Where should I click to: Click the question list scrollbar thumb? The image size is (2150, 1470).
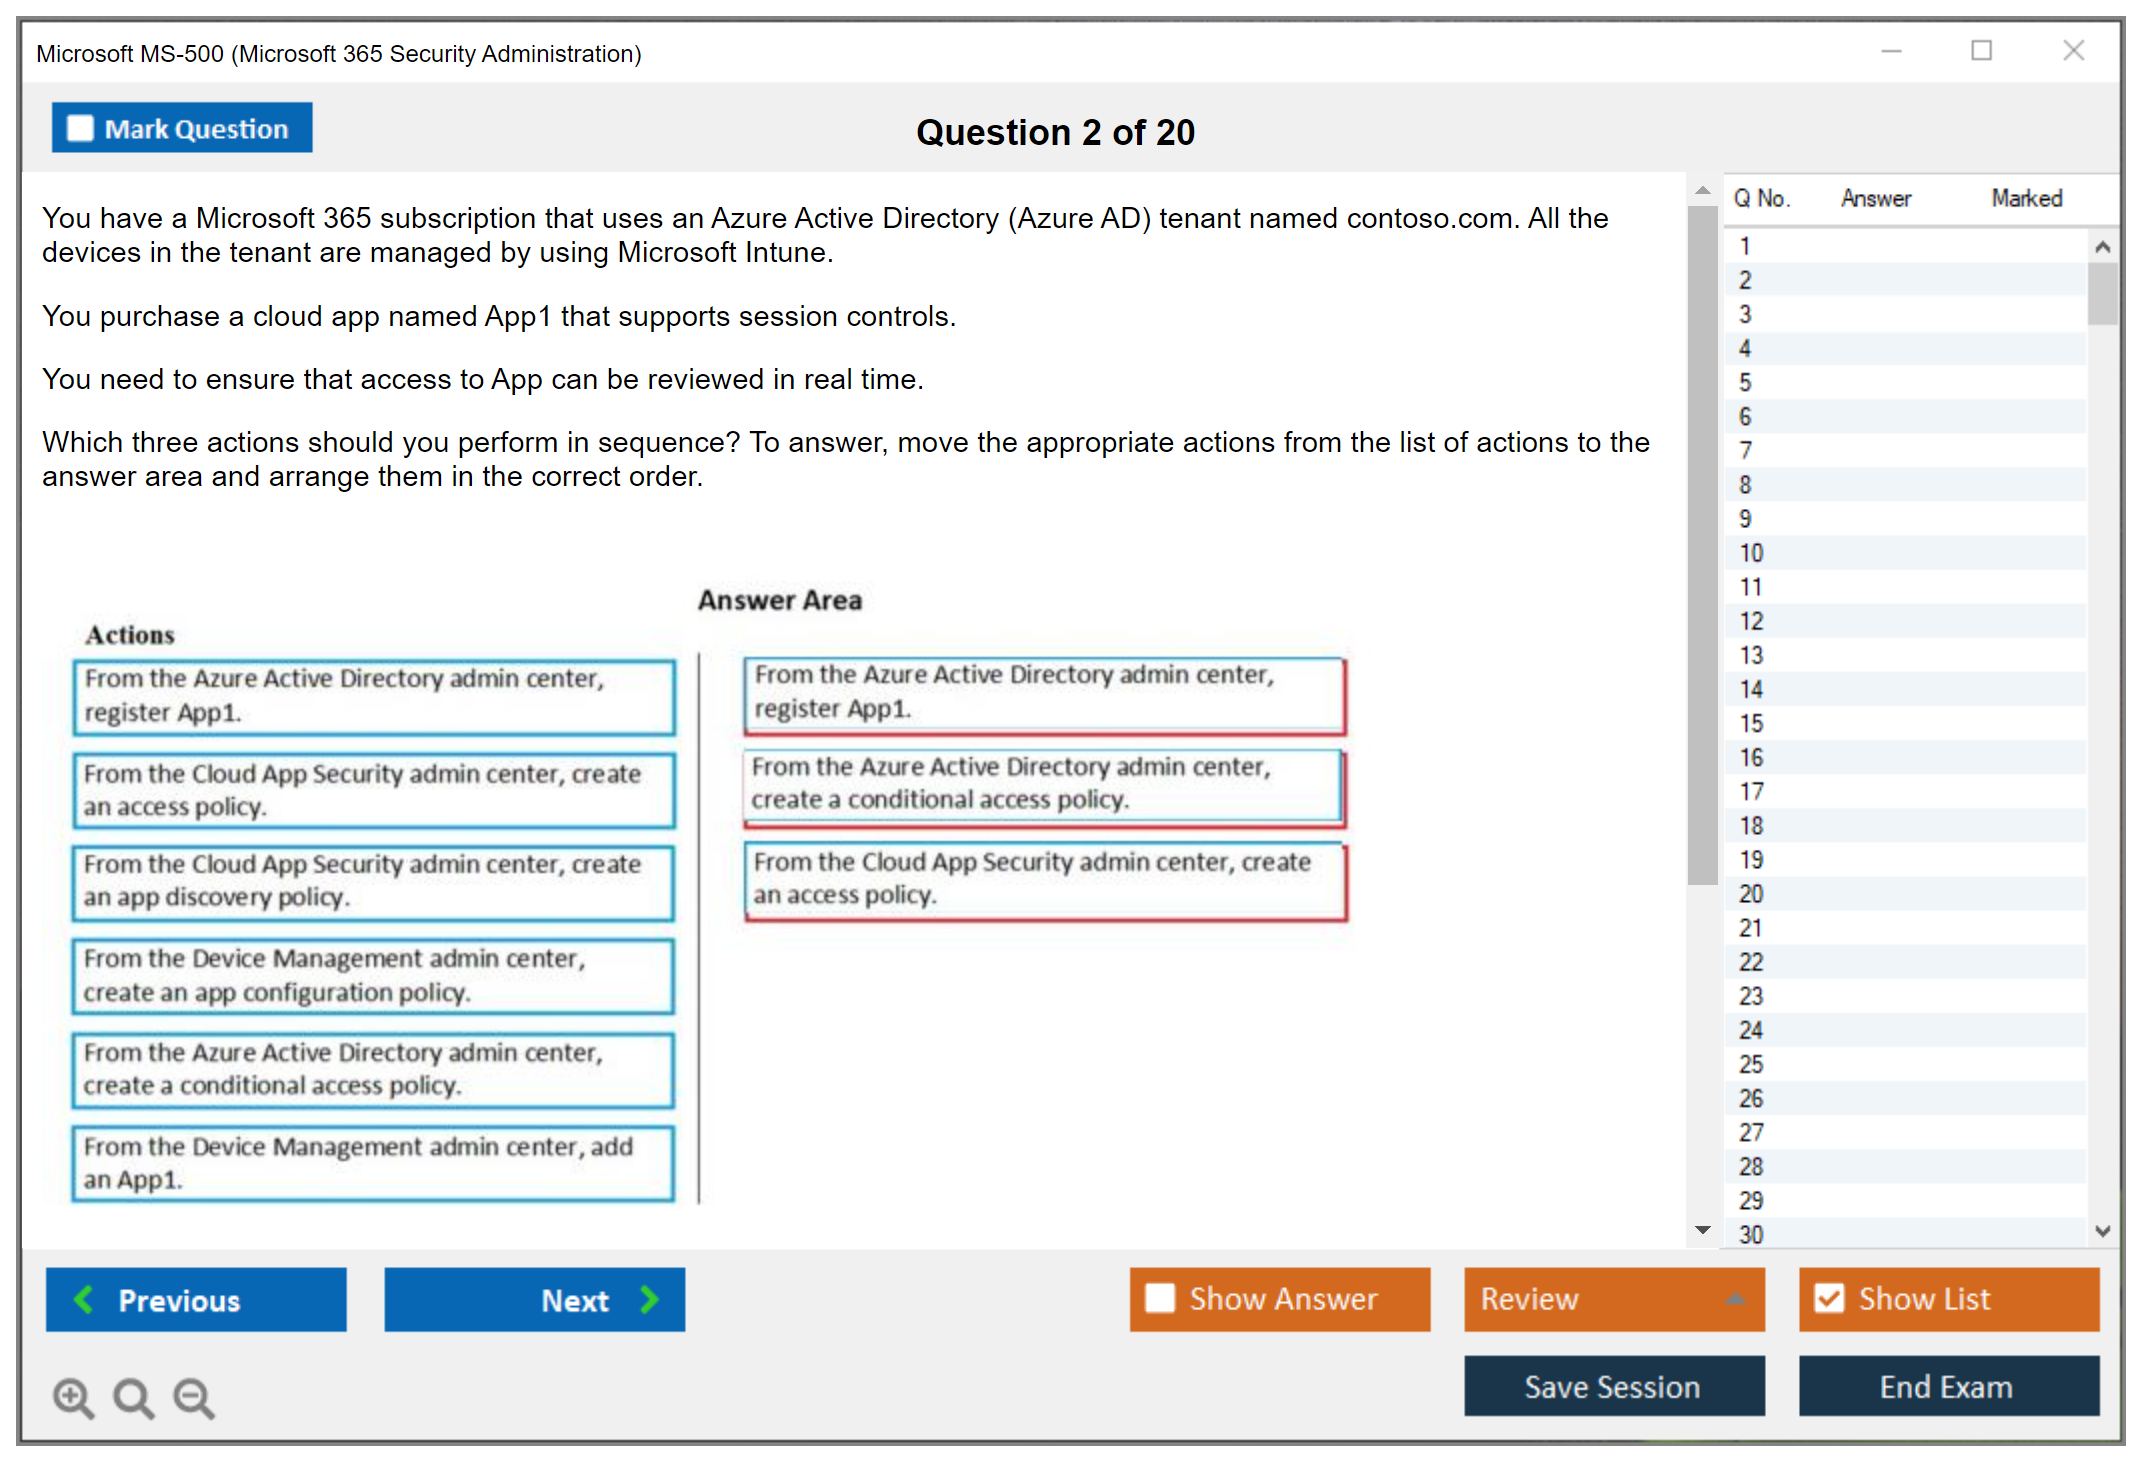tap(2102, 293)
